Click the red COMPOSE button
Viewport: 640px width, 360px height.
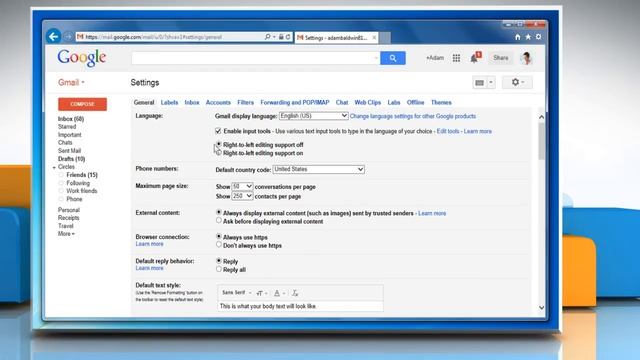click(x=82, y=104)
